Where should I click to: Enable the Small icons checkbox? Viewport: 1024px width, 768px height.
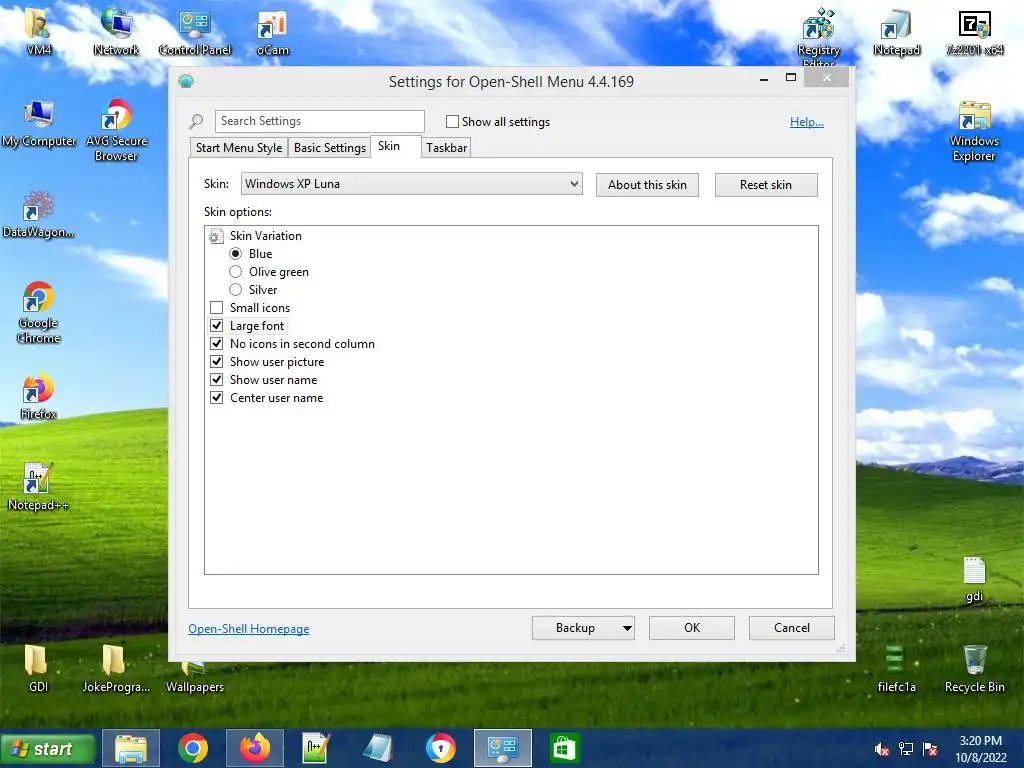217,308
